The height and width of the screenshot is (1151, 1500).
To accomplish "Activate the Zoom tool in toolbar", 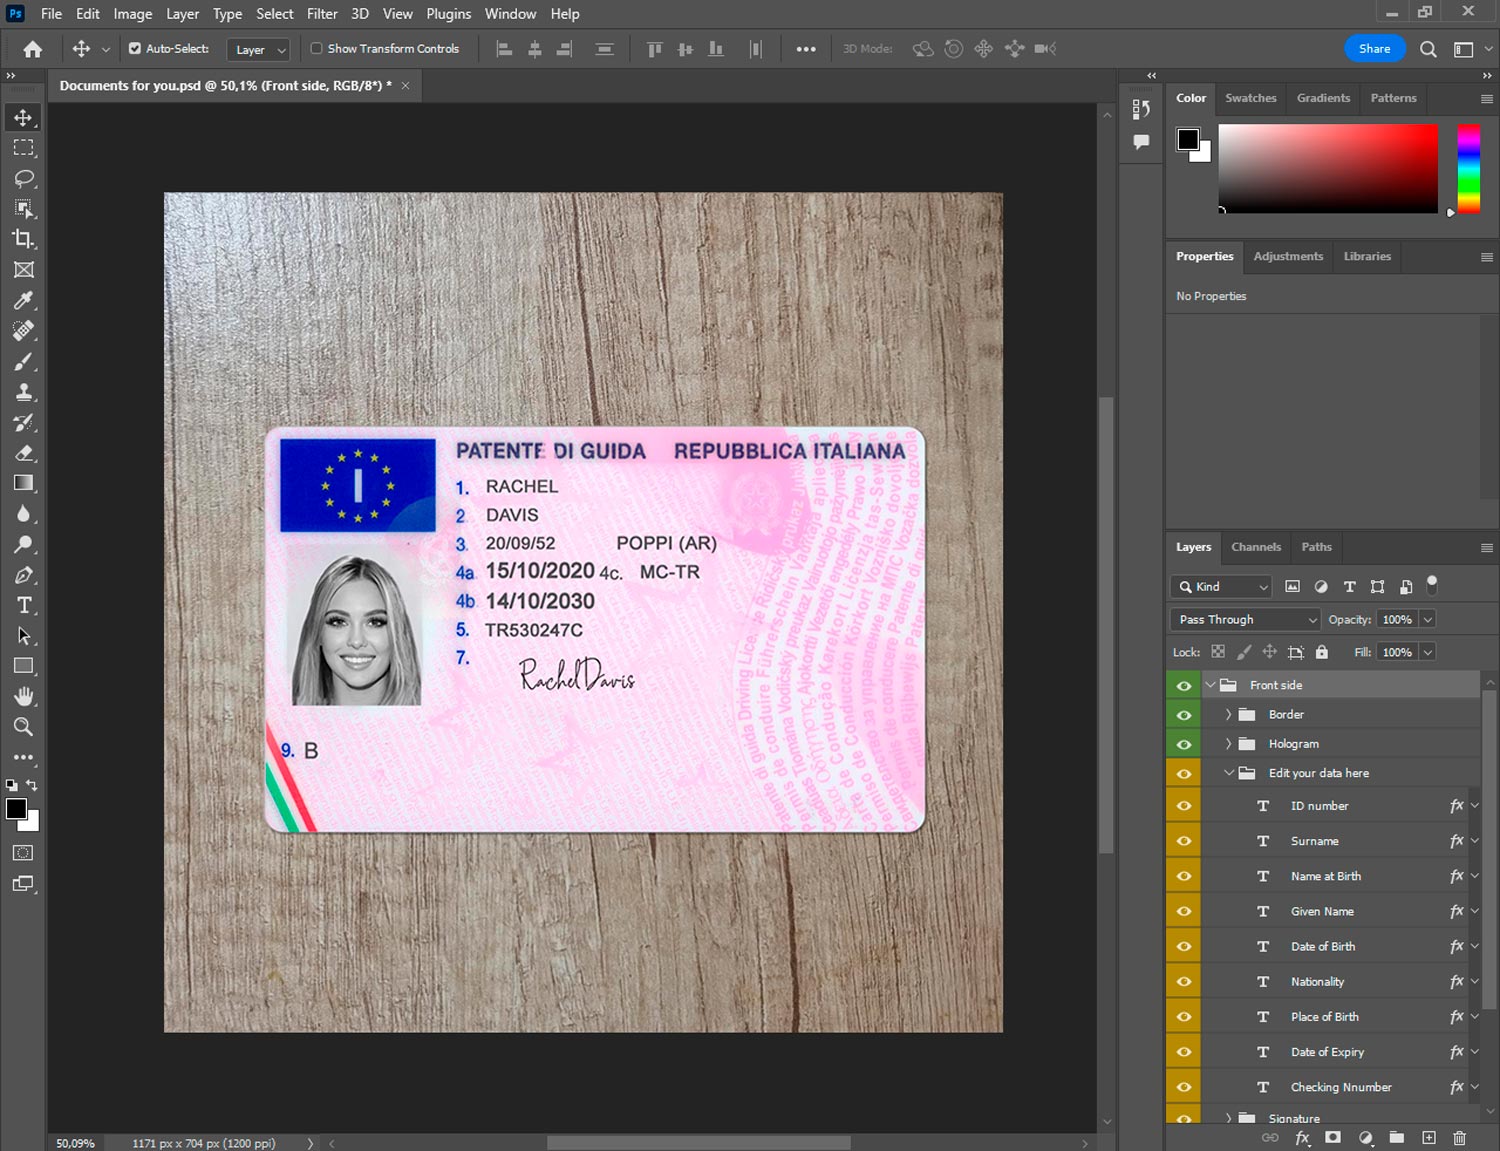I will point(24,727).
